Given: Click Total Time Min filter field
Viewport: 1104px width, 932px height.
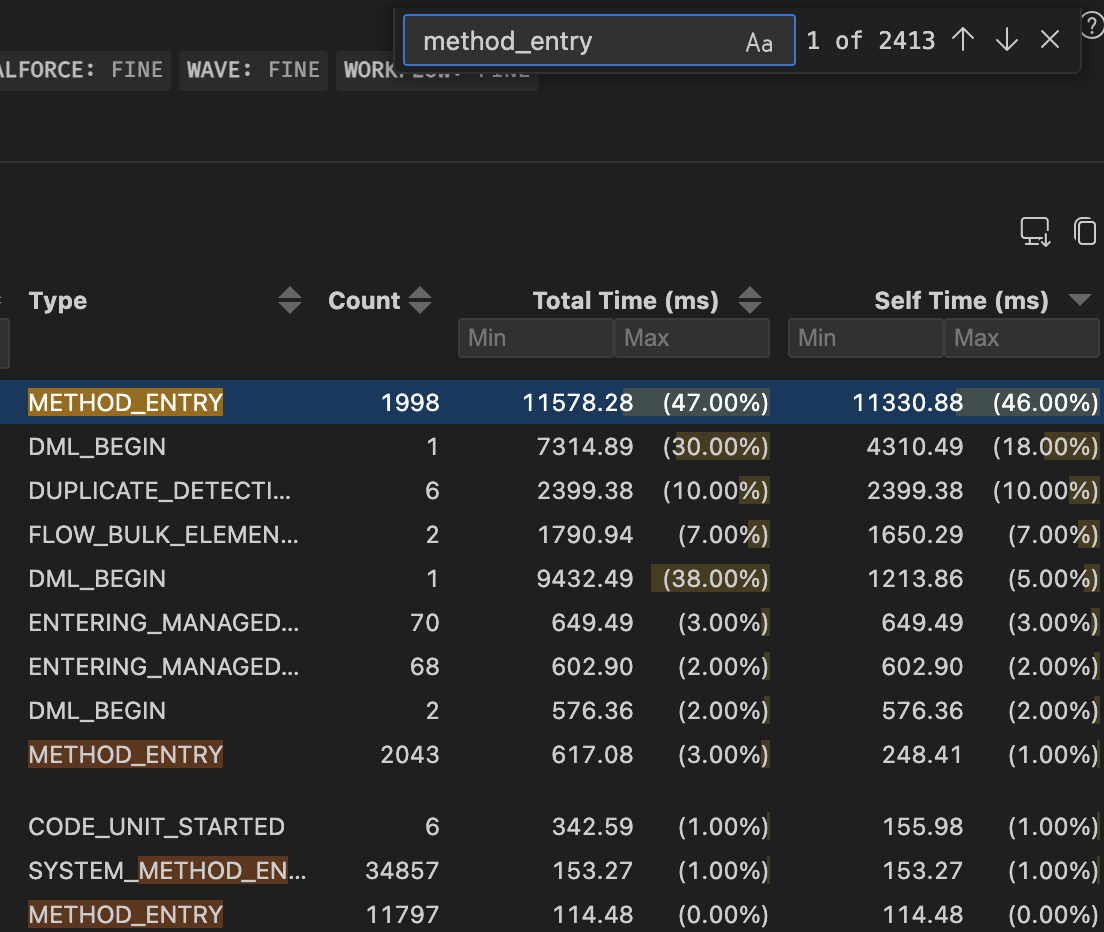Looking at the screenshot, I should coord(536,338).
